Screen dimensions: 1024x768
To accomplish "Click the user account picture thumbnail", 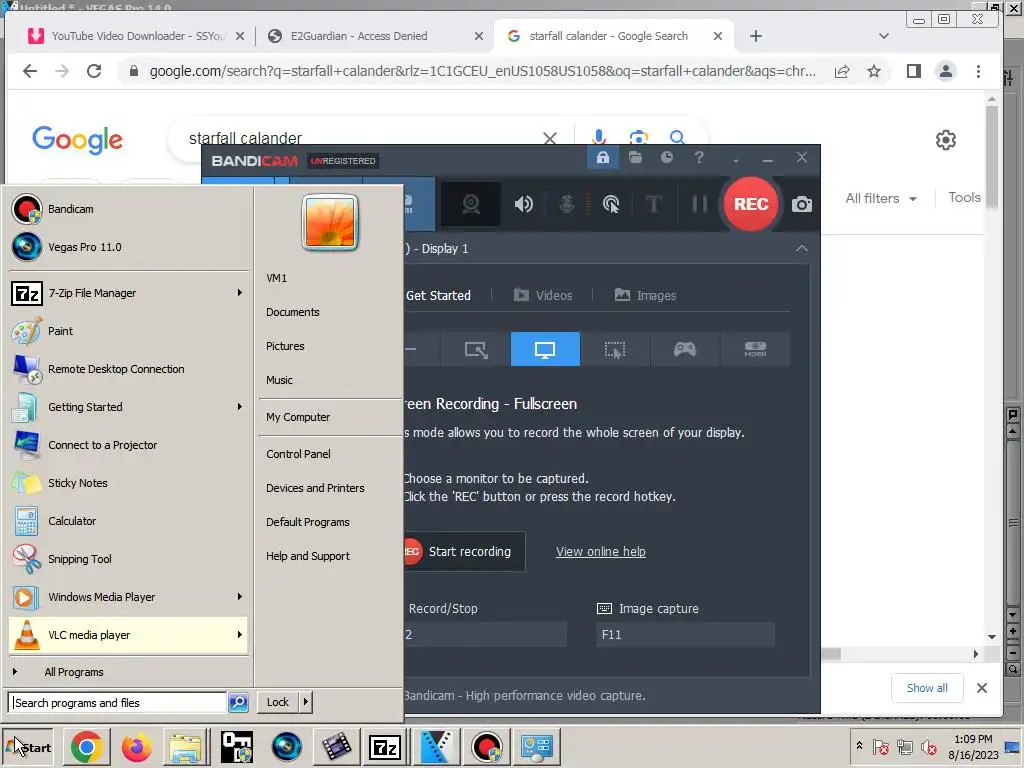I will (x=330, y=223).
